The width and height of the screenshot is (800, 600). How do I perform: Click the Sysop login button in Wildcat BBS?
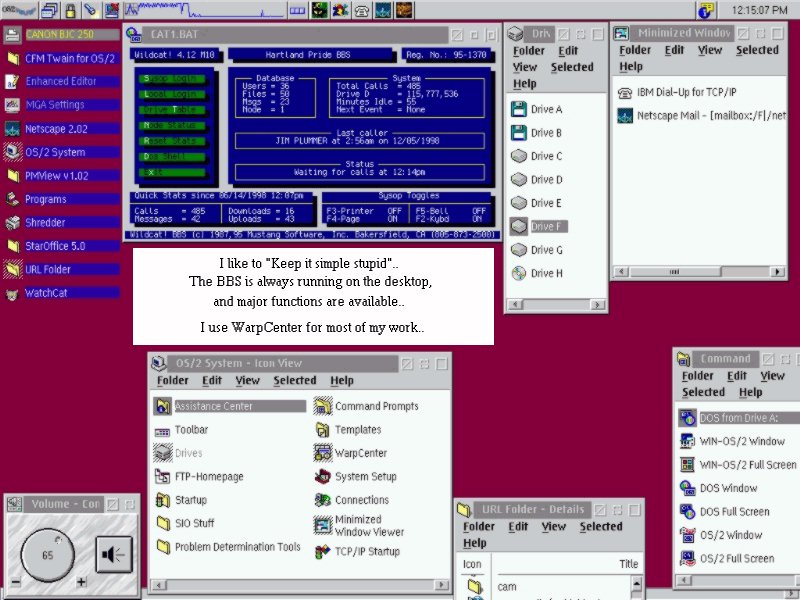tap(172, 79)
